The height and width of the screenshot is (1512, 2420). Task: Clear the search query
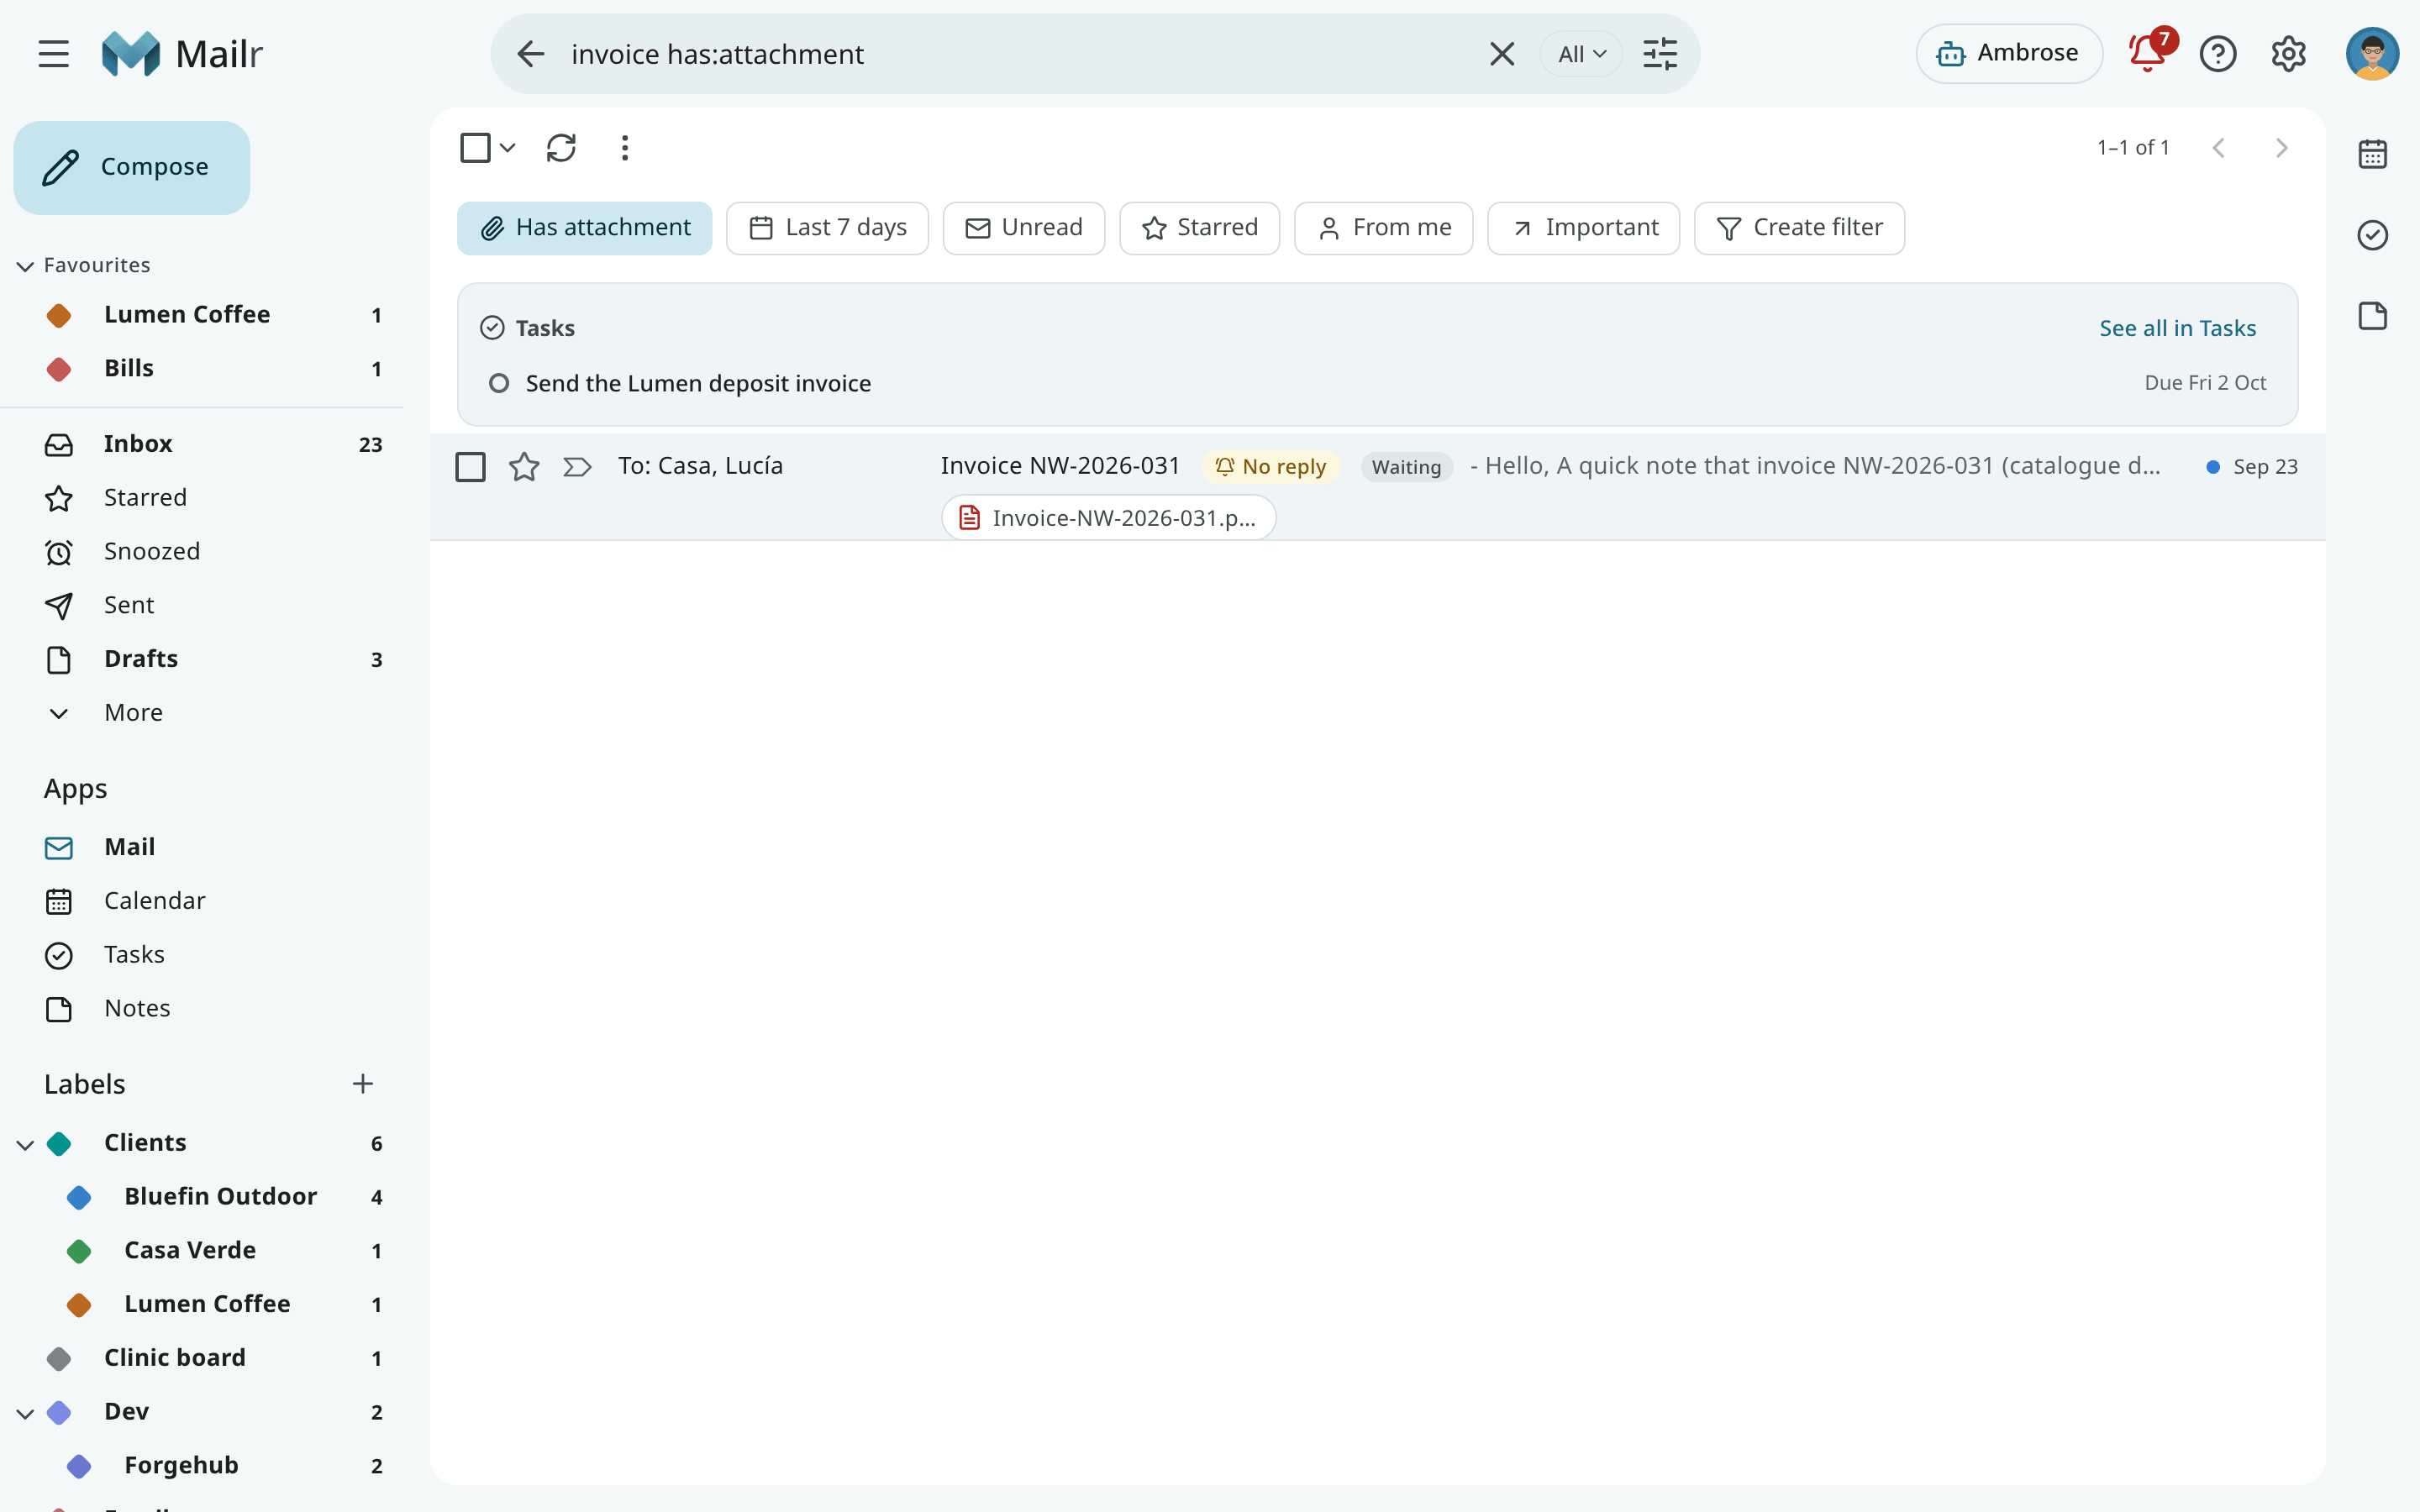point(1502,54)
